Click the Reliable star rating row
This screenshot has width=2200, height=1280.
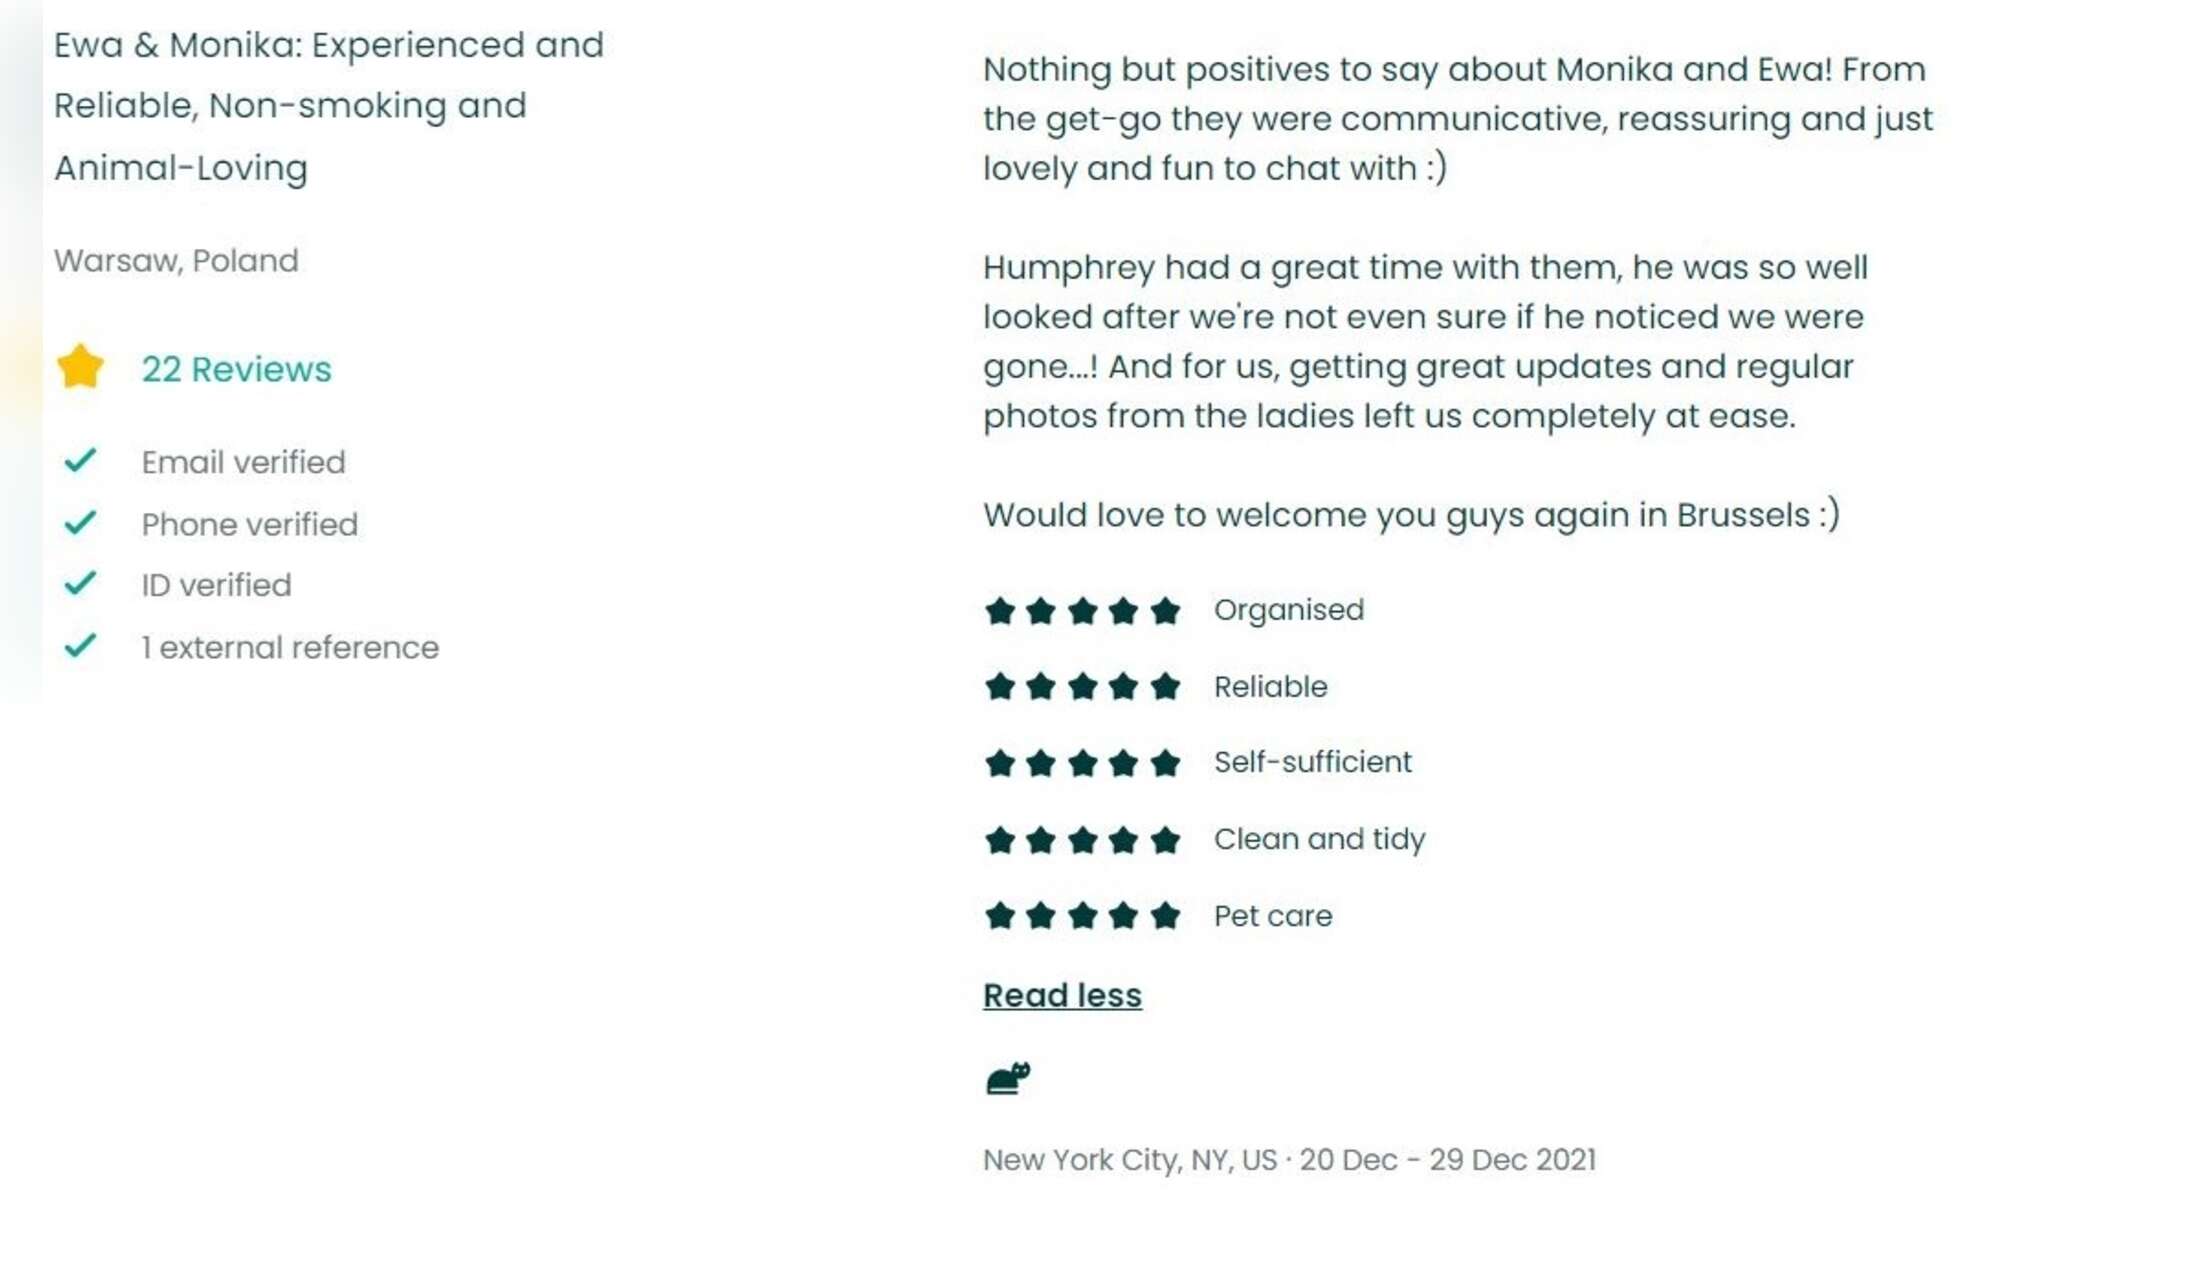pyautogui.click(x=1156, y=686)
